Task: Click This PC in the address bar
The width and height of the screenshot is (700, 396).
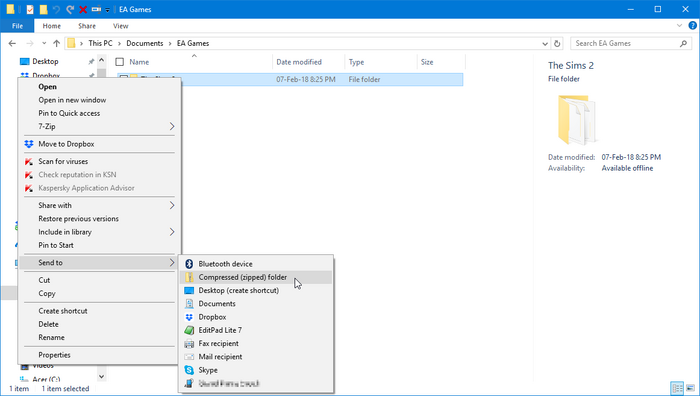Action: [x=100, y=43]
